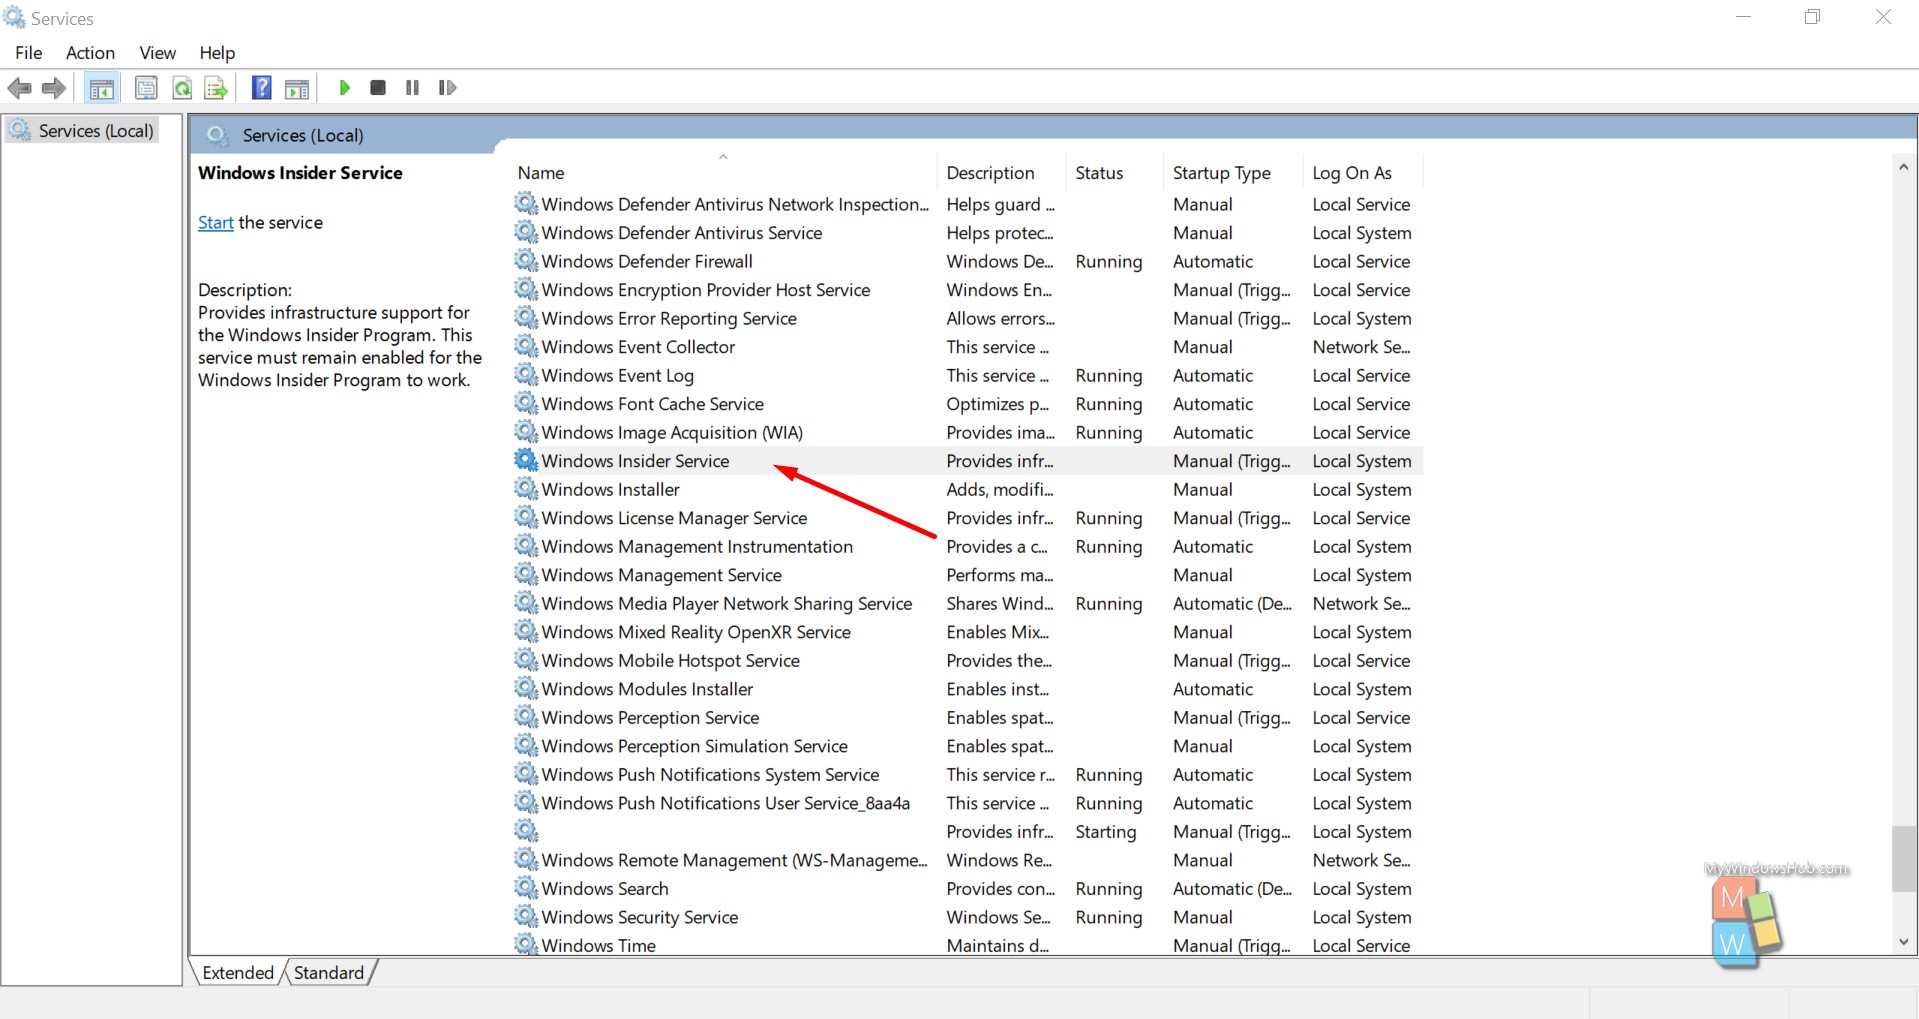Viewport: 1919px width, 1019px height.
Task: Click gear icon of the unnamed Starting service
Action: 526,831
